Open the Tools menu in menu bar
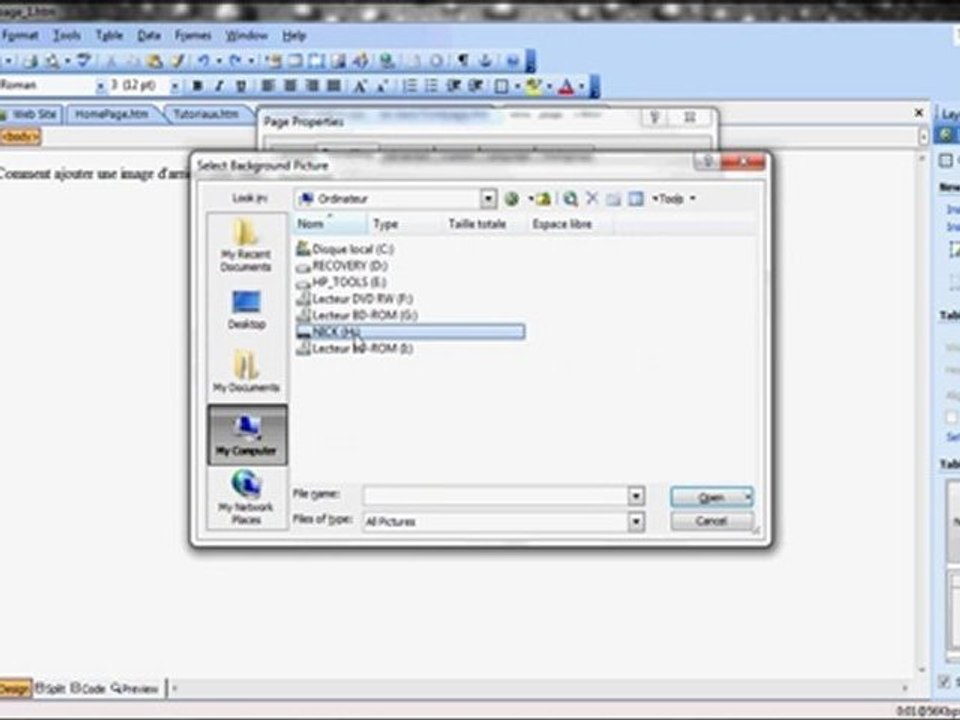The width and height of the screenshot is (960, 720). pyautogui.click(x=66, y=36)
